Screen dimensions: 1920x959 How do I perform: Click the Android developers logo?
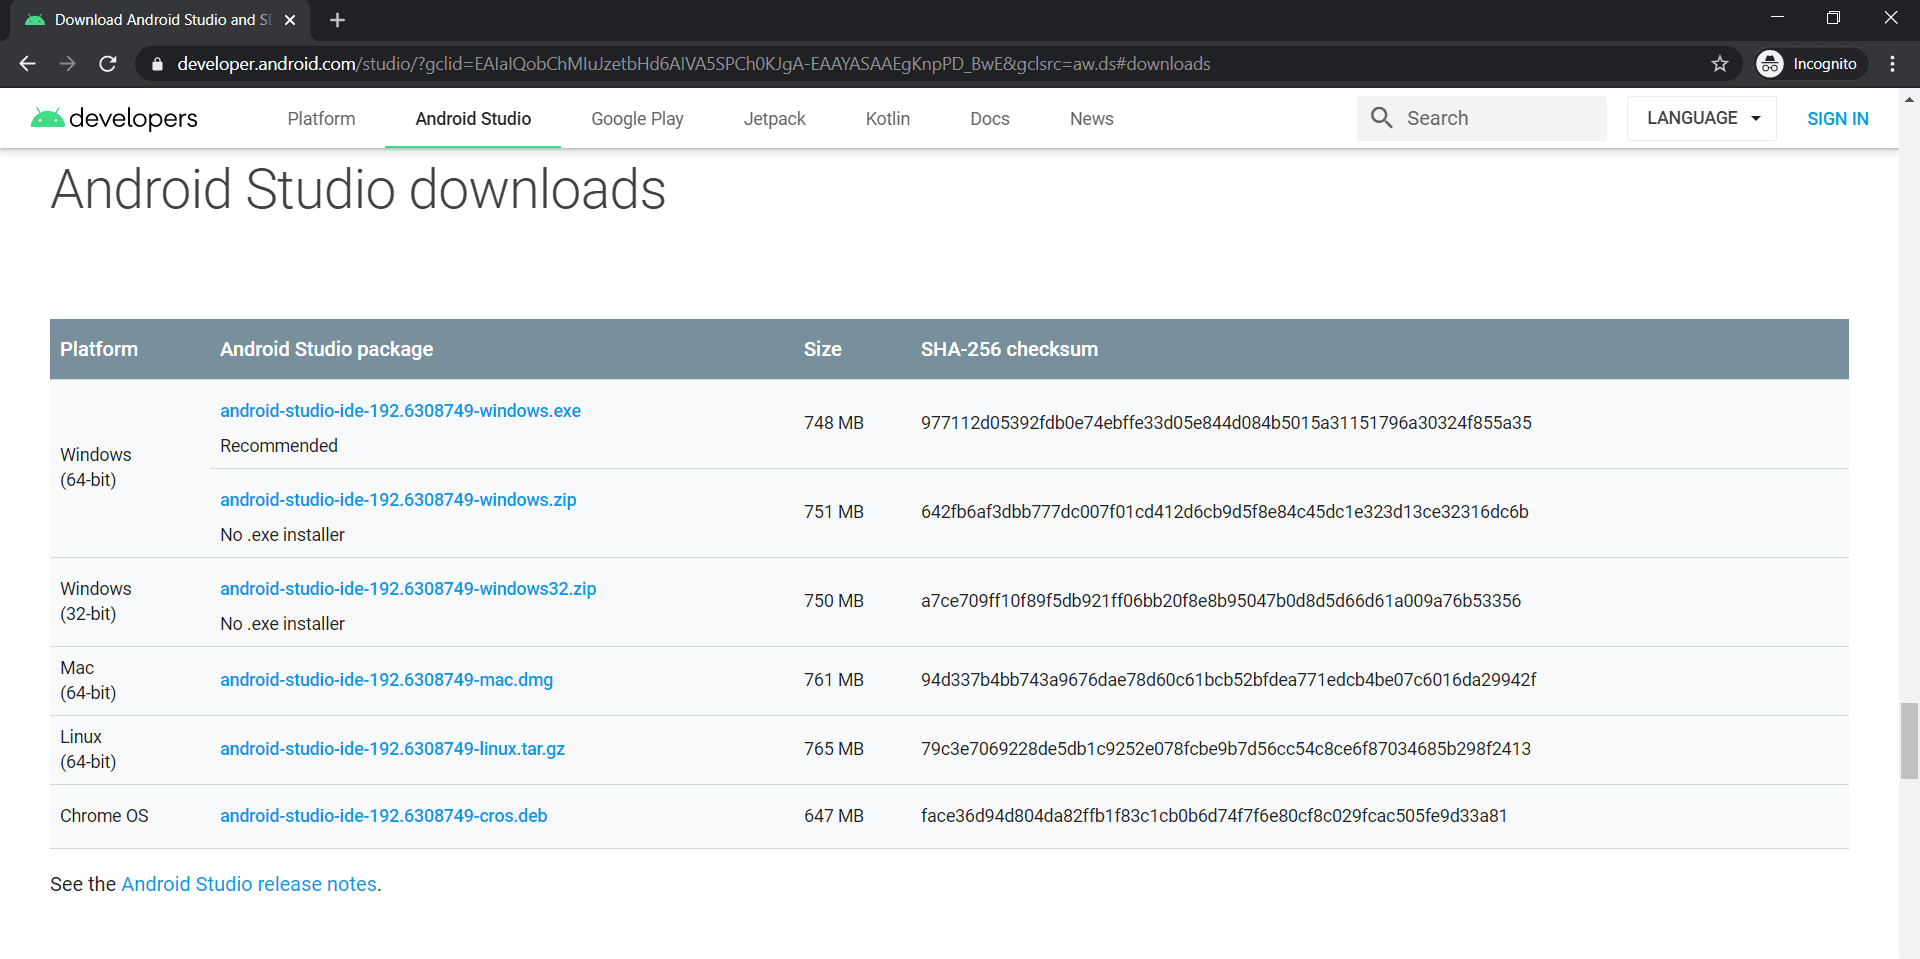point(113,118)
